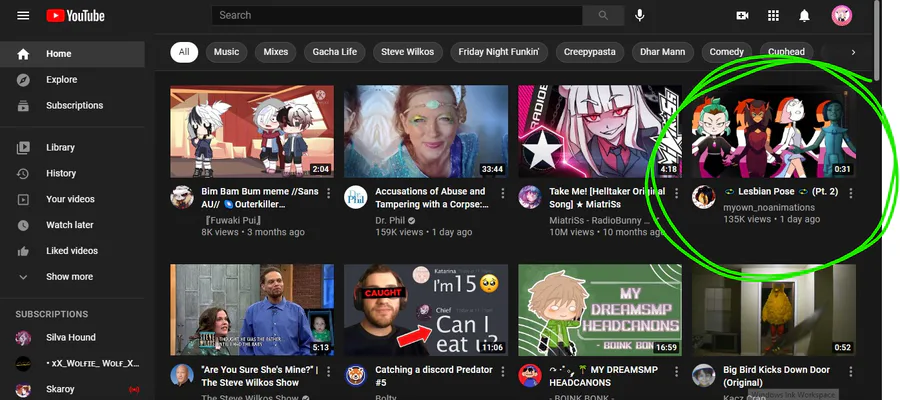This screenshot has width=900, height=400.
Task: Open the Take Me! Helltaker thumbnail
Action: coord(600,131)
